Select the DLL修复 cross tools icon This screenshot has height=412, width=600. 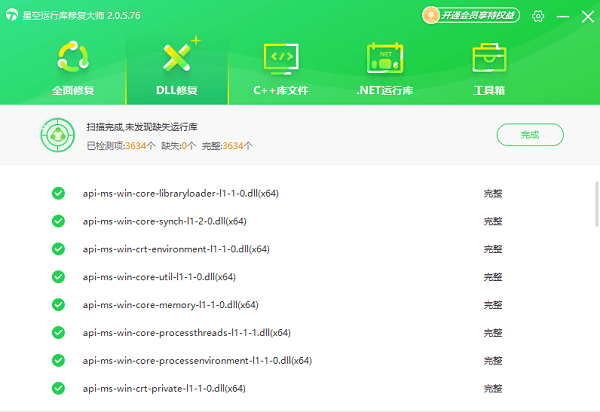(177, 57)
